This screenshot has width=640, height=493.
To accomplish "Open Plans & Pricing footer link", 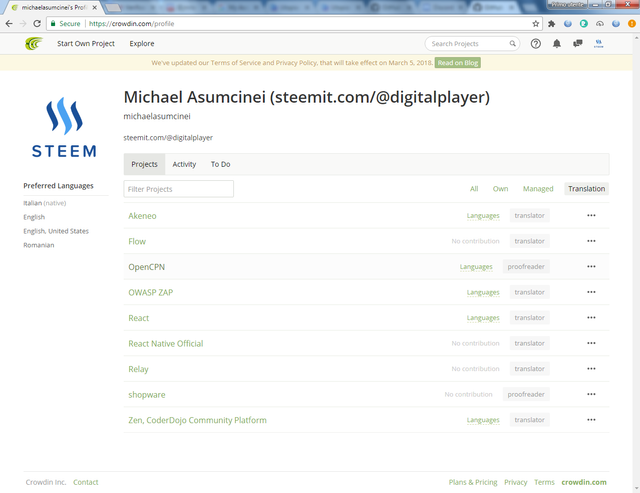I will tap(473, 482).
